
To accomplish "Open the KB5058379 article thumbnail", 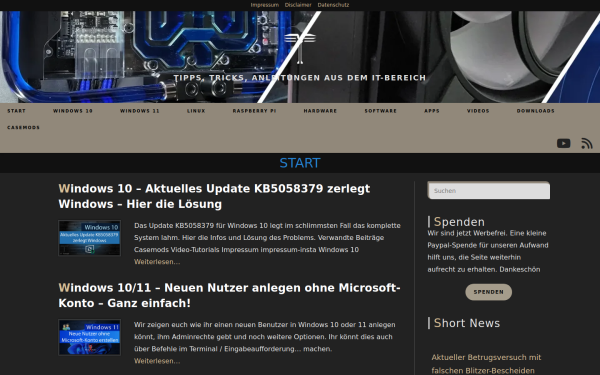I will [x=90, y=238].
